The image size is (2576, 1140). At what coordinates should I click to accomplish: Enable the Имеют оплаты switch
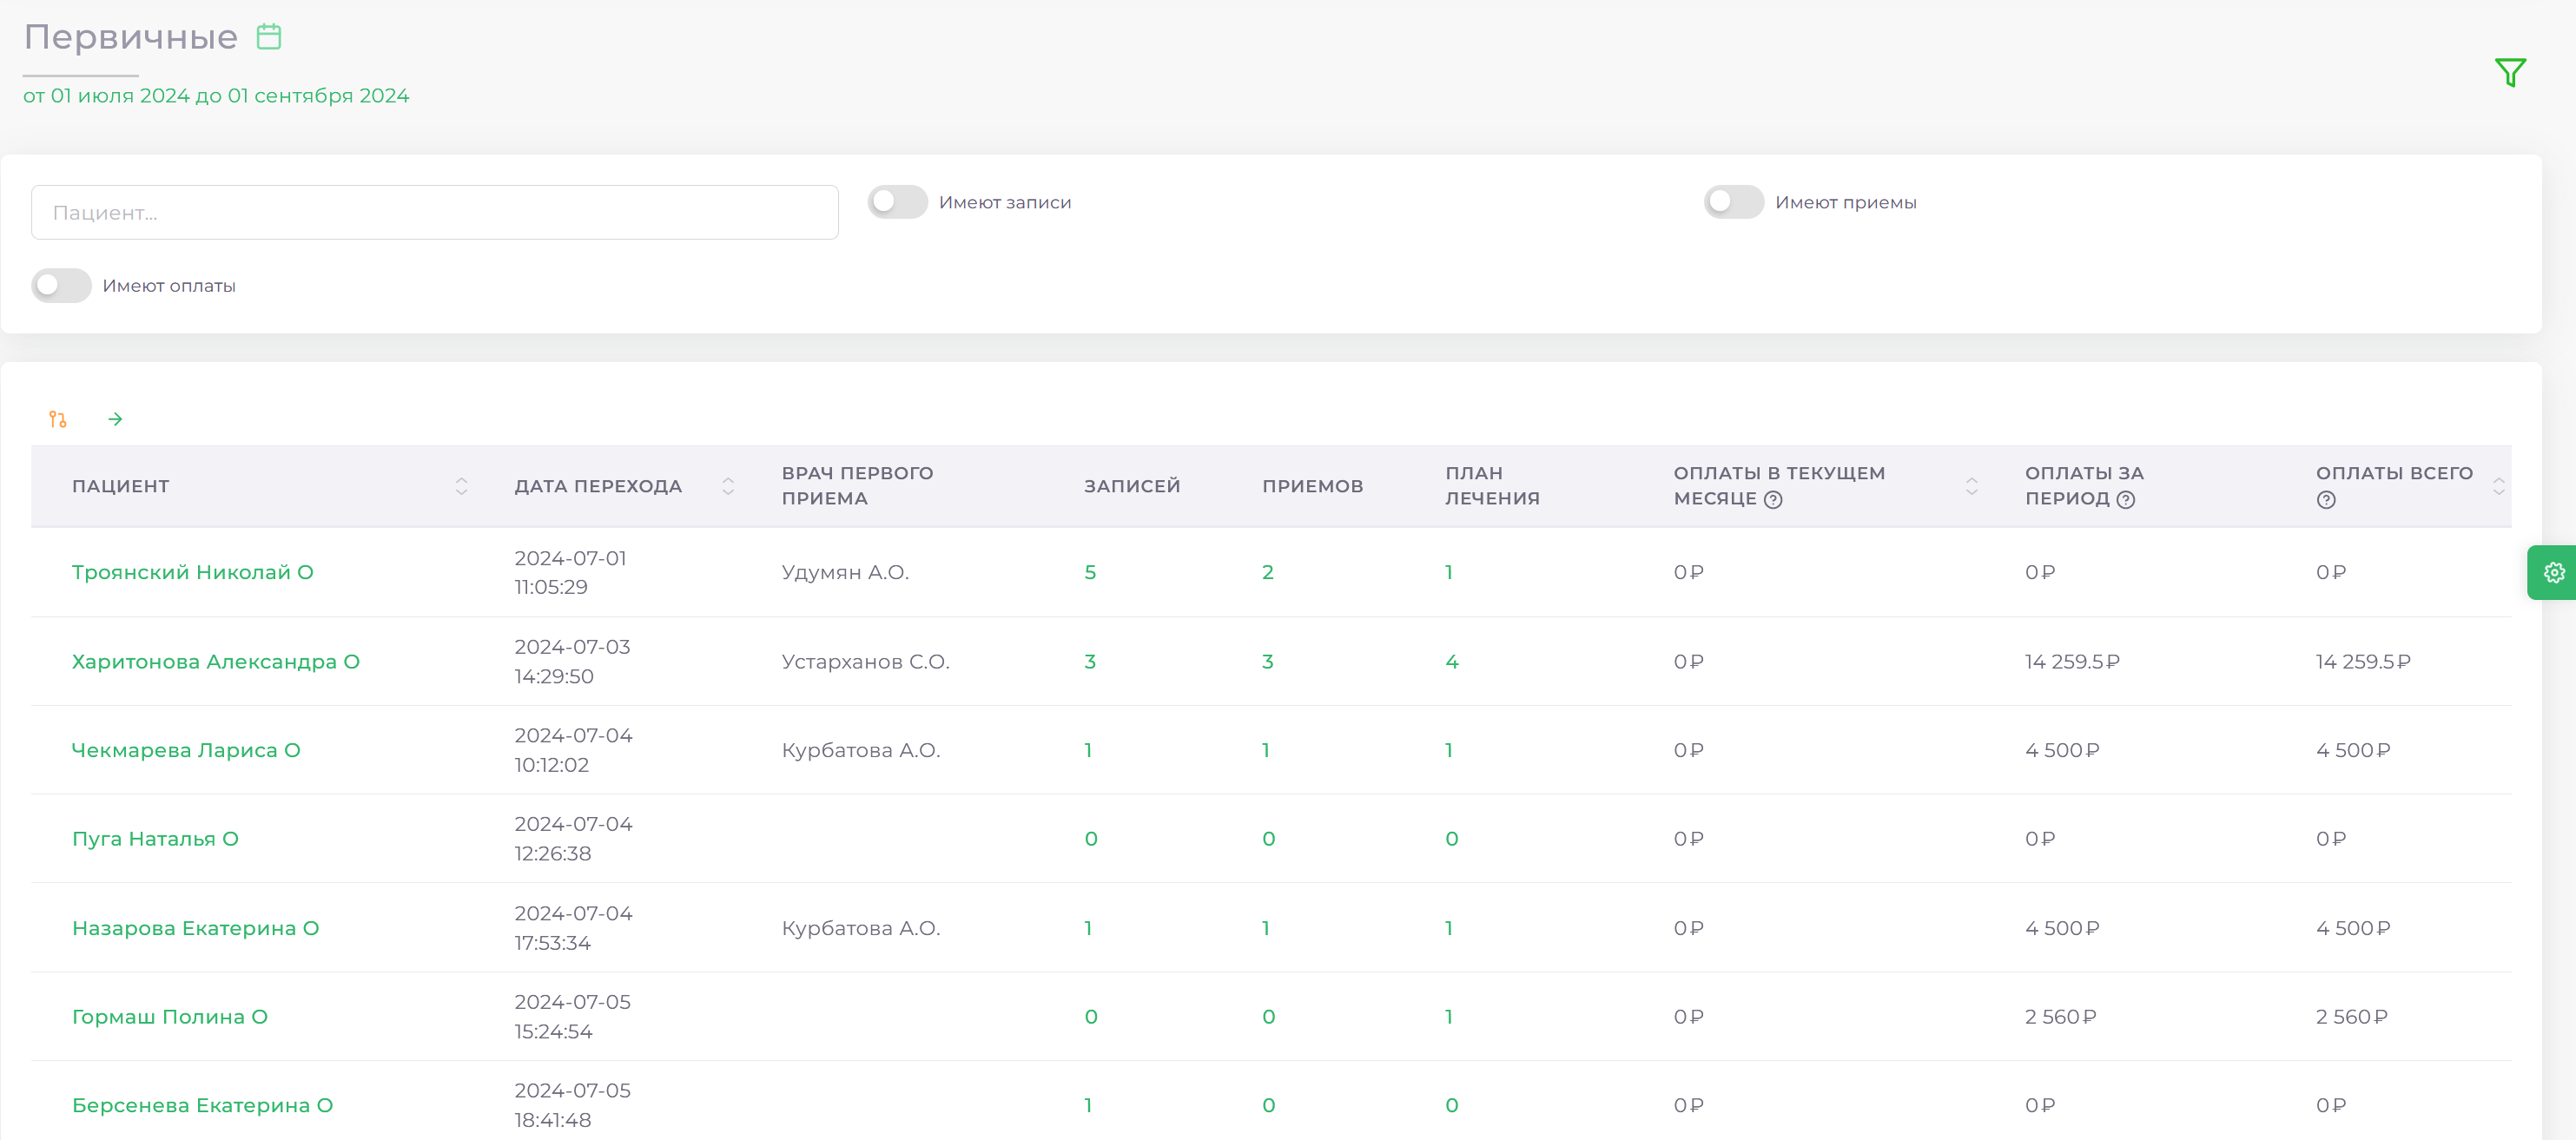[61, 285]
